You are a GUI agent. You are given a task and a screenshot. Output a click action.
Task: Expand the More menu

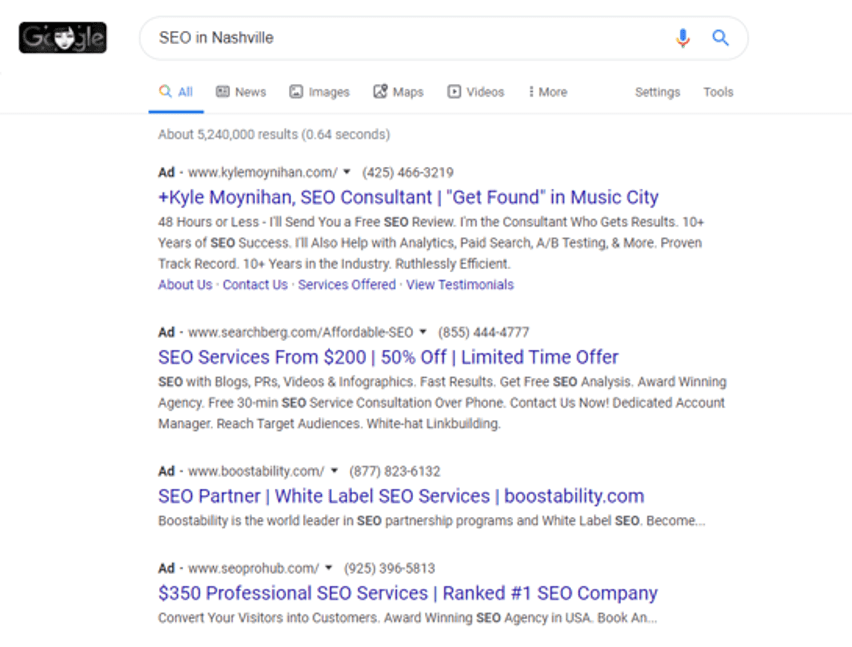[547, 92]
